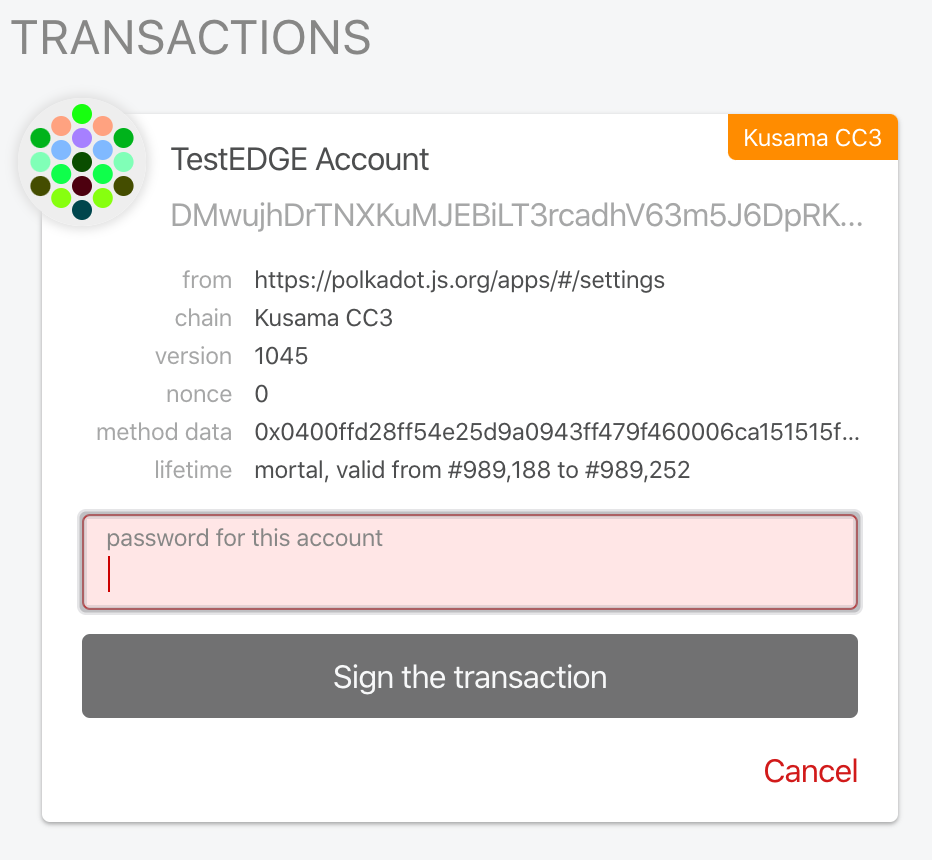Click the "chain" field label
Screen dimensions: 932x860
click(x=203, y=319)
